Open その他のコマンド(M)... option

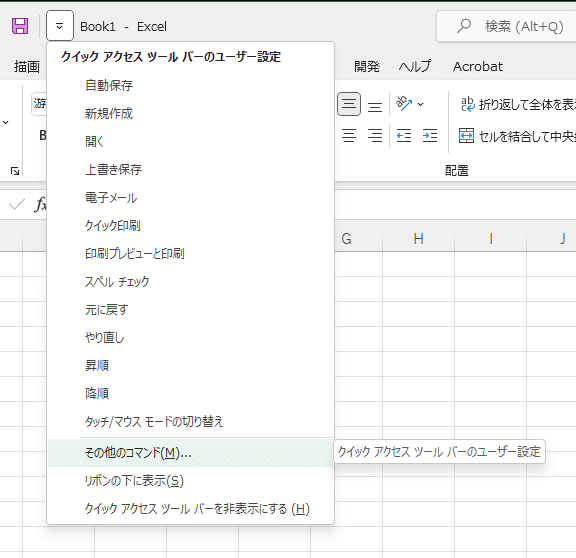click(x=191, y=453)
